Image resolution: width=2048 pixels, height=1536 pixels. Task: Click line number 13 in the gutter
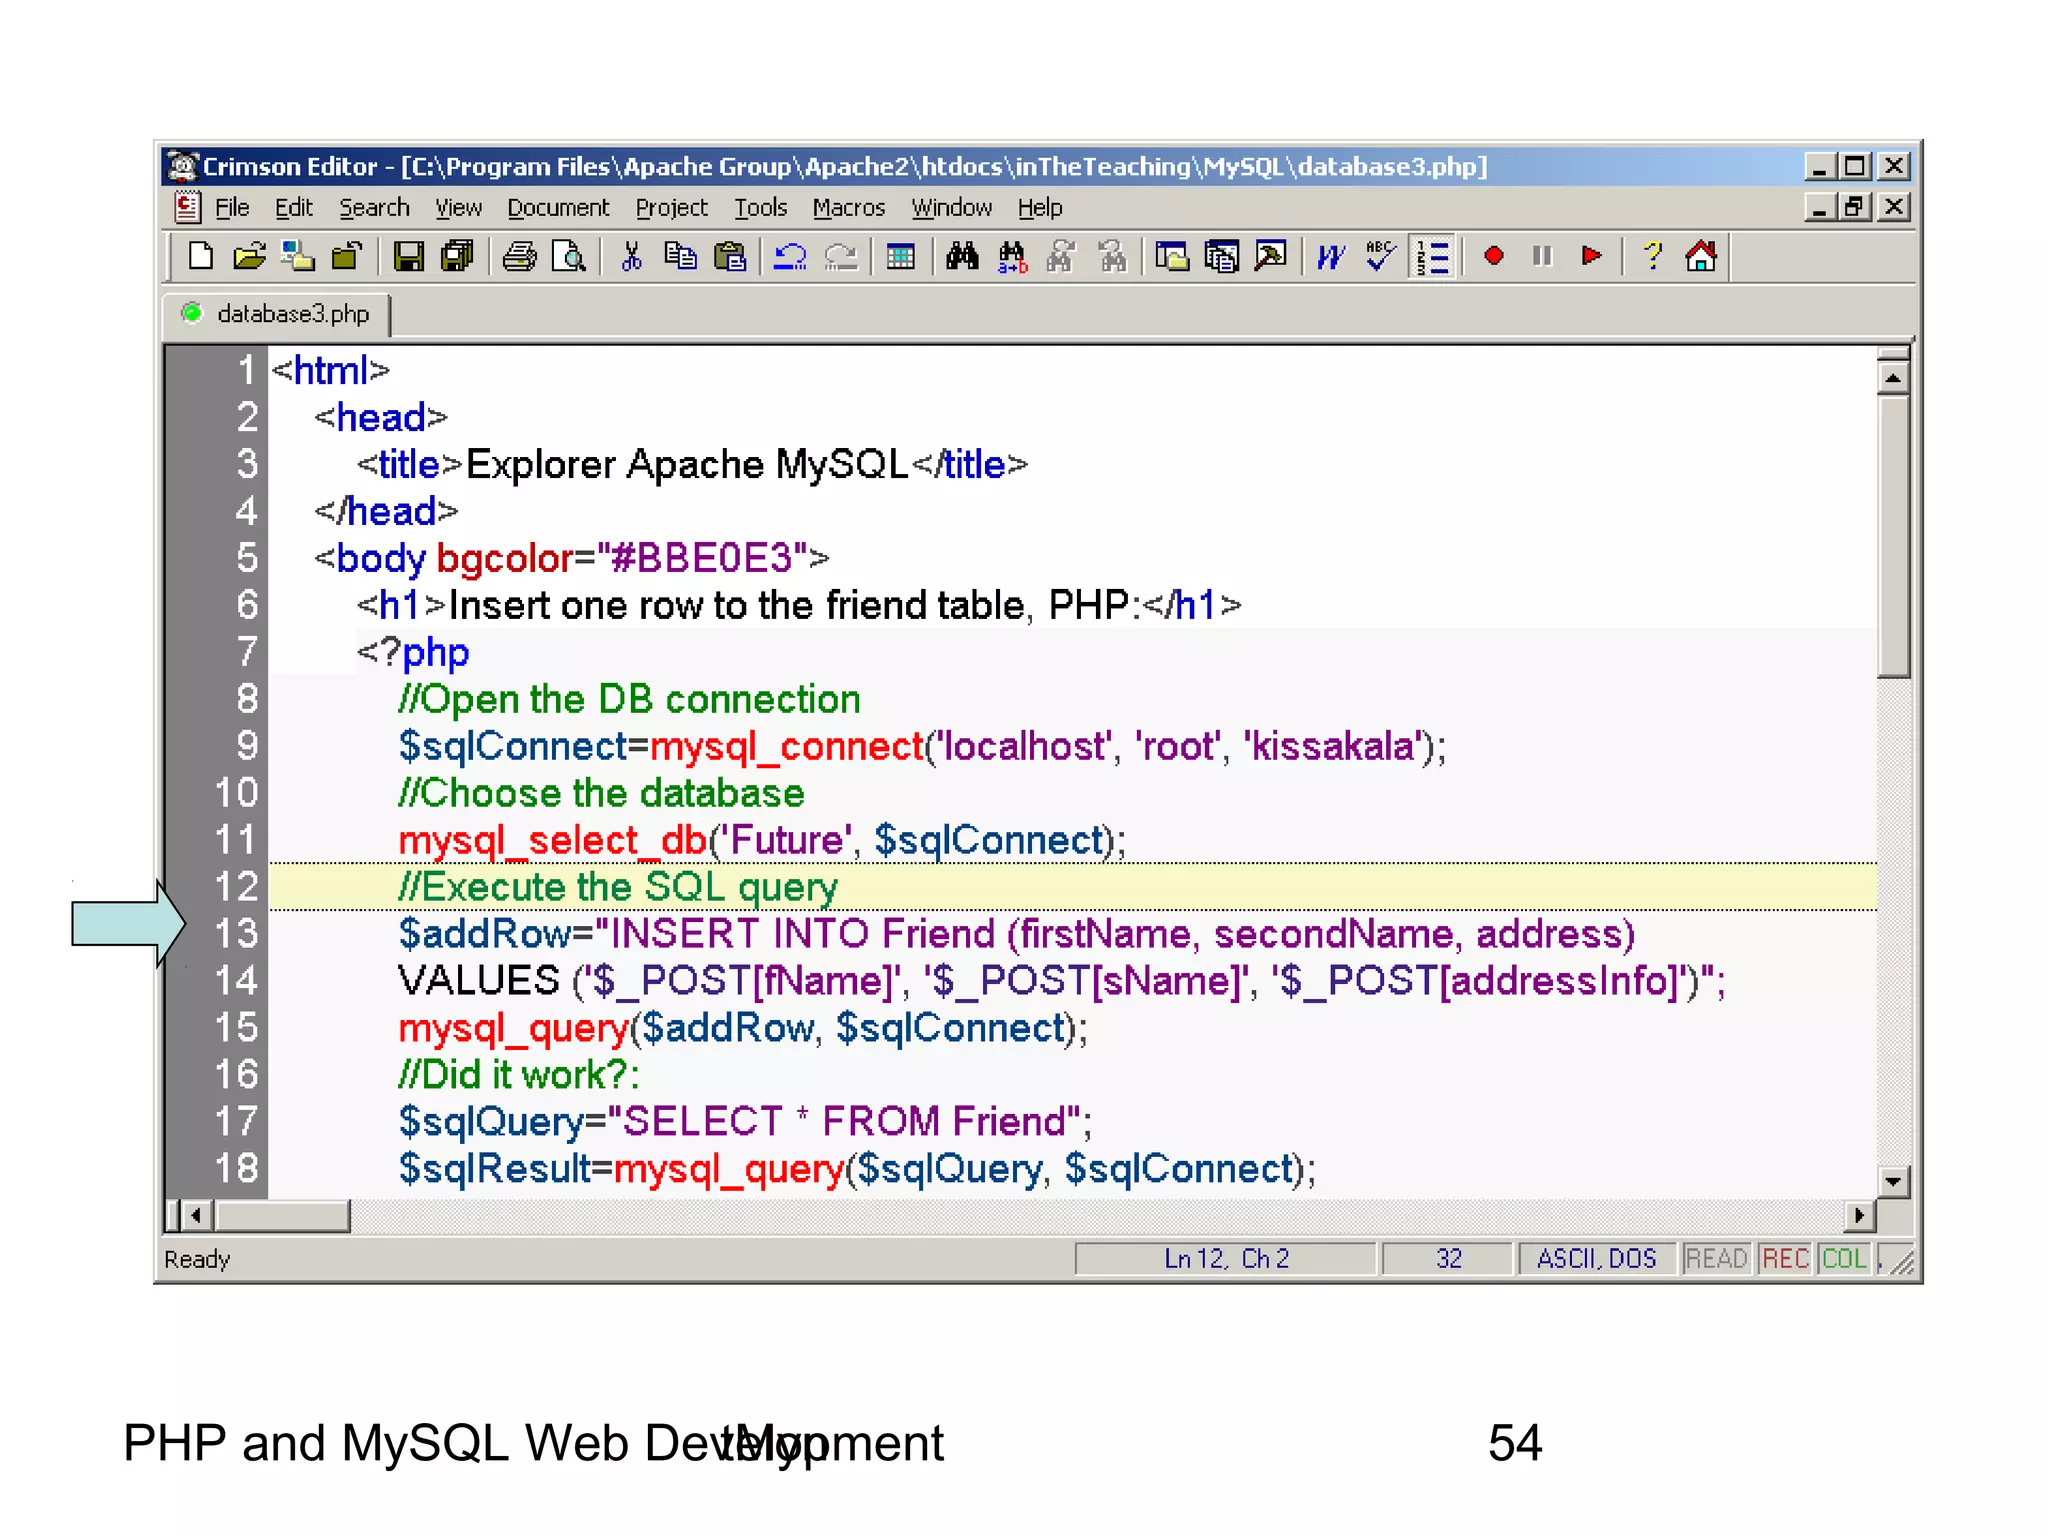[236, 934]
